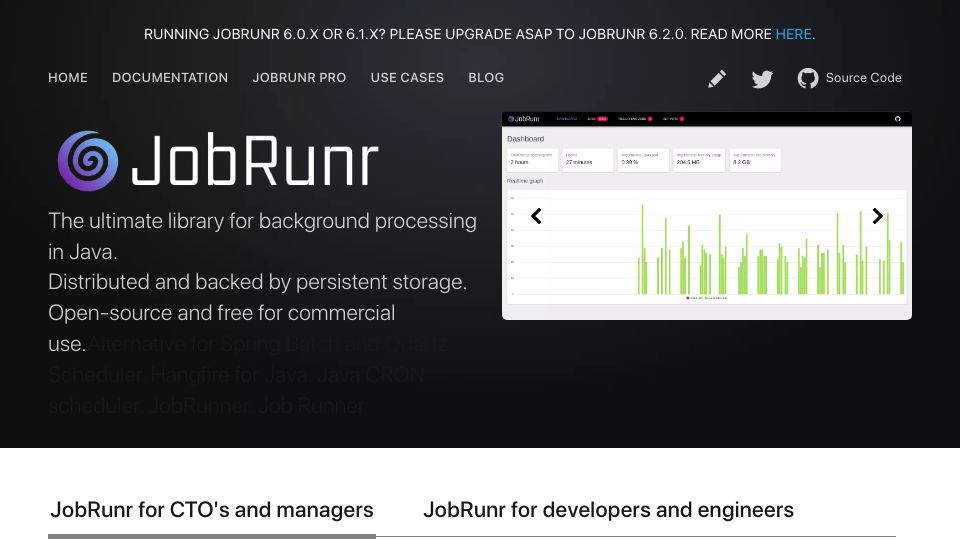Open the Twitter bird icon
The image size is (960, 540).
762,78
